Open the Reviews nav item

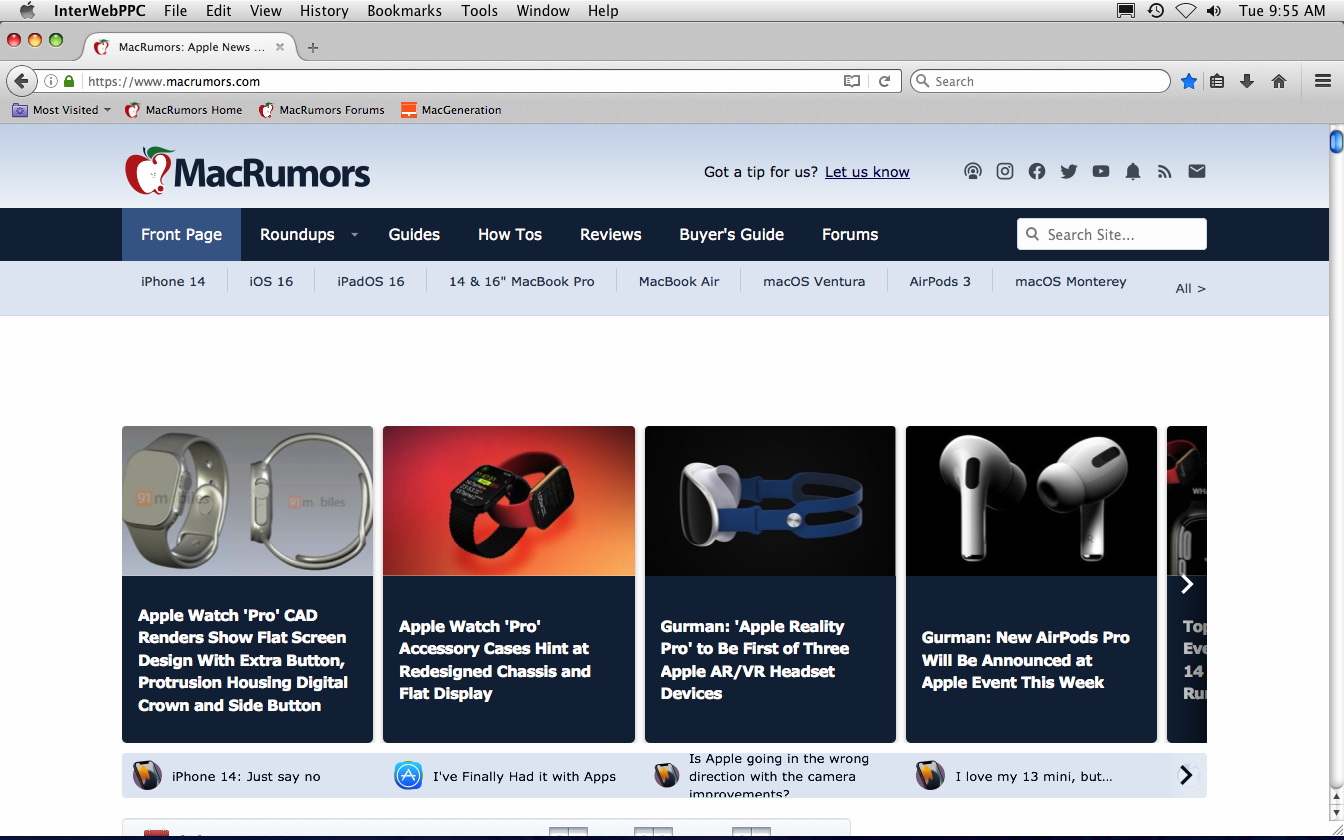[611, 234]
